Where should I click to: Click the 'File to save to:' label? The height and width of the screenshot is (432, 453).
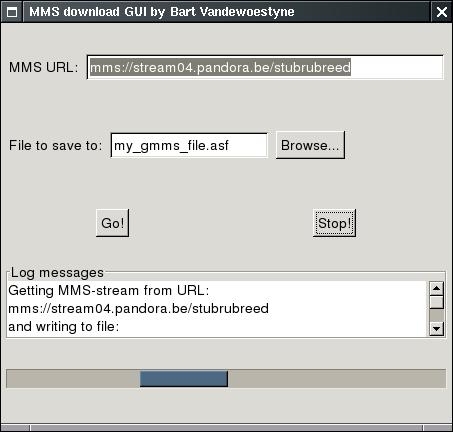click(x=55, y=145)
